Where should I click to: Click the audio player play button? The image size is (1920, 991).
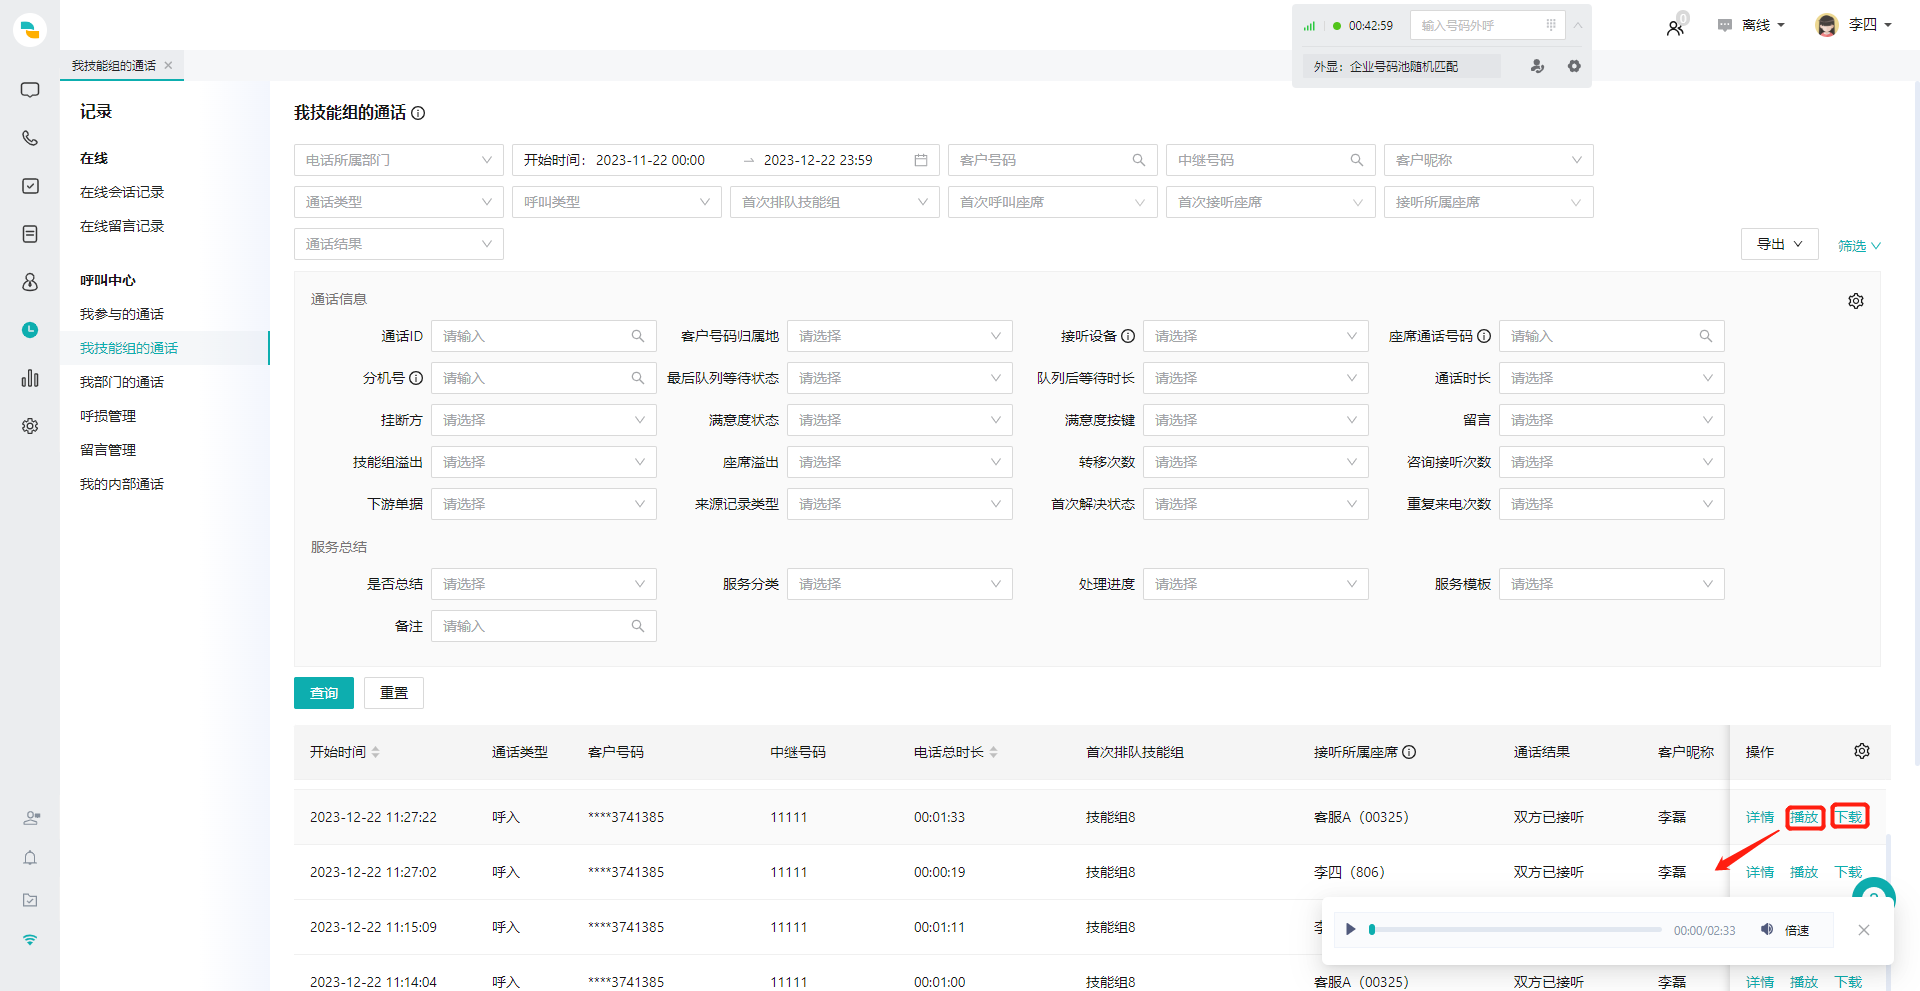coord(1350,929)
